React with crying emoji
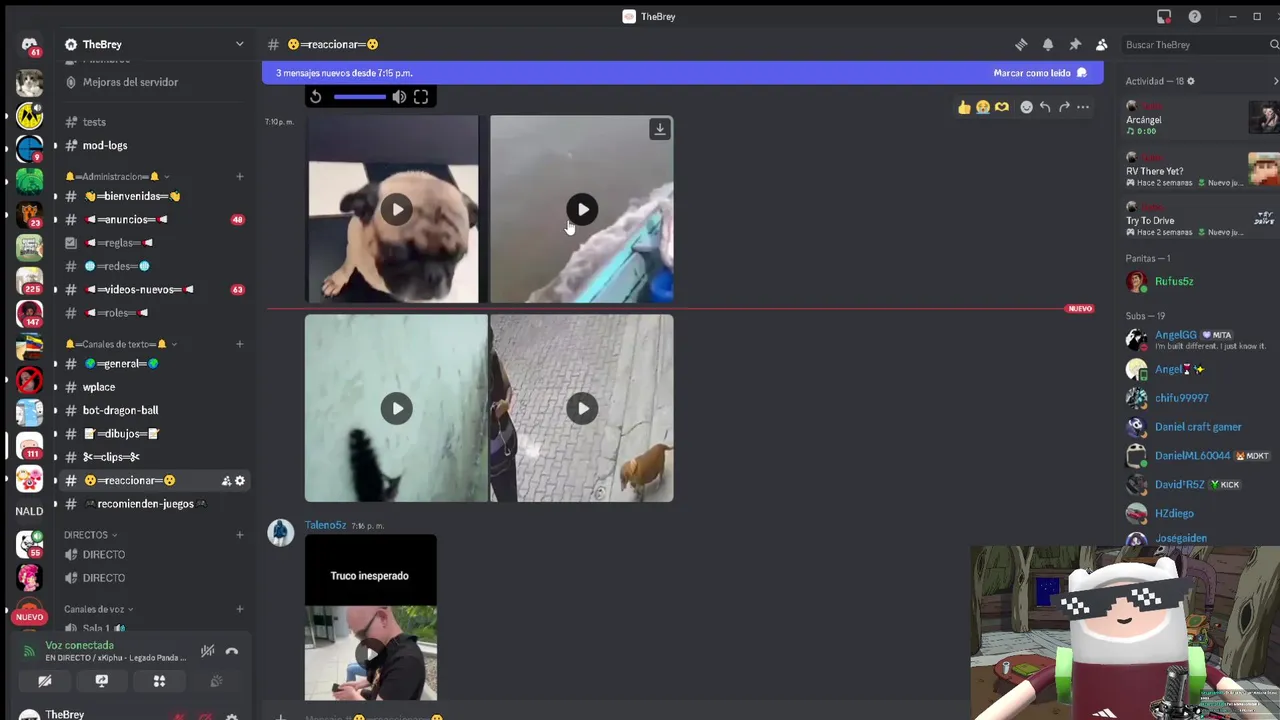Image resolution: width=1280 pixels, height=720 pixels. click(983, 107)
